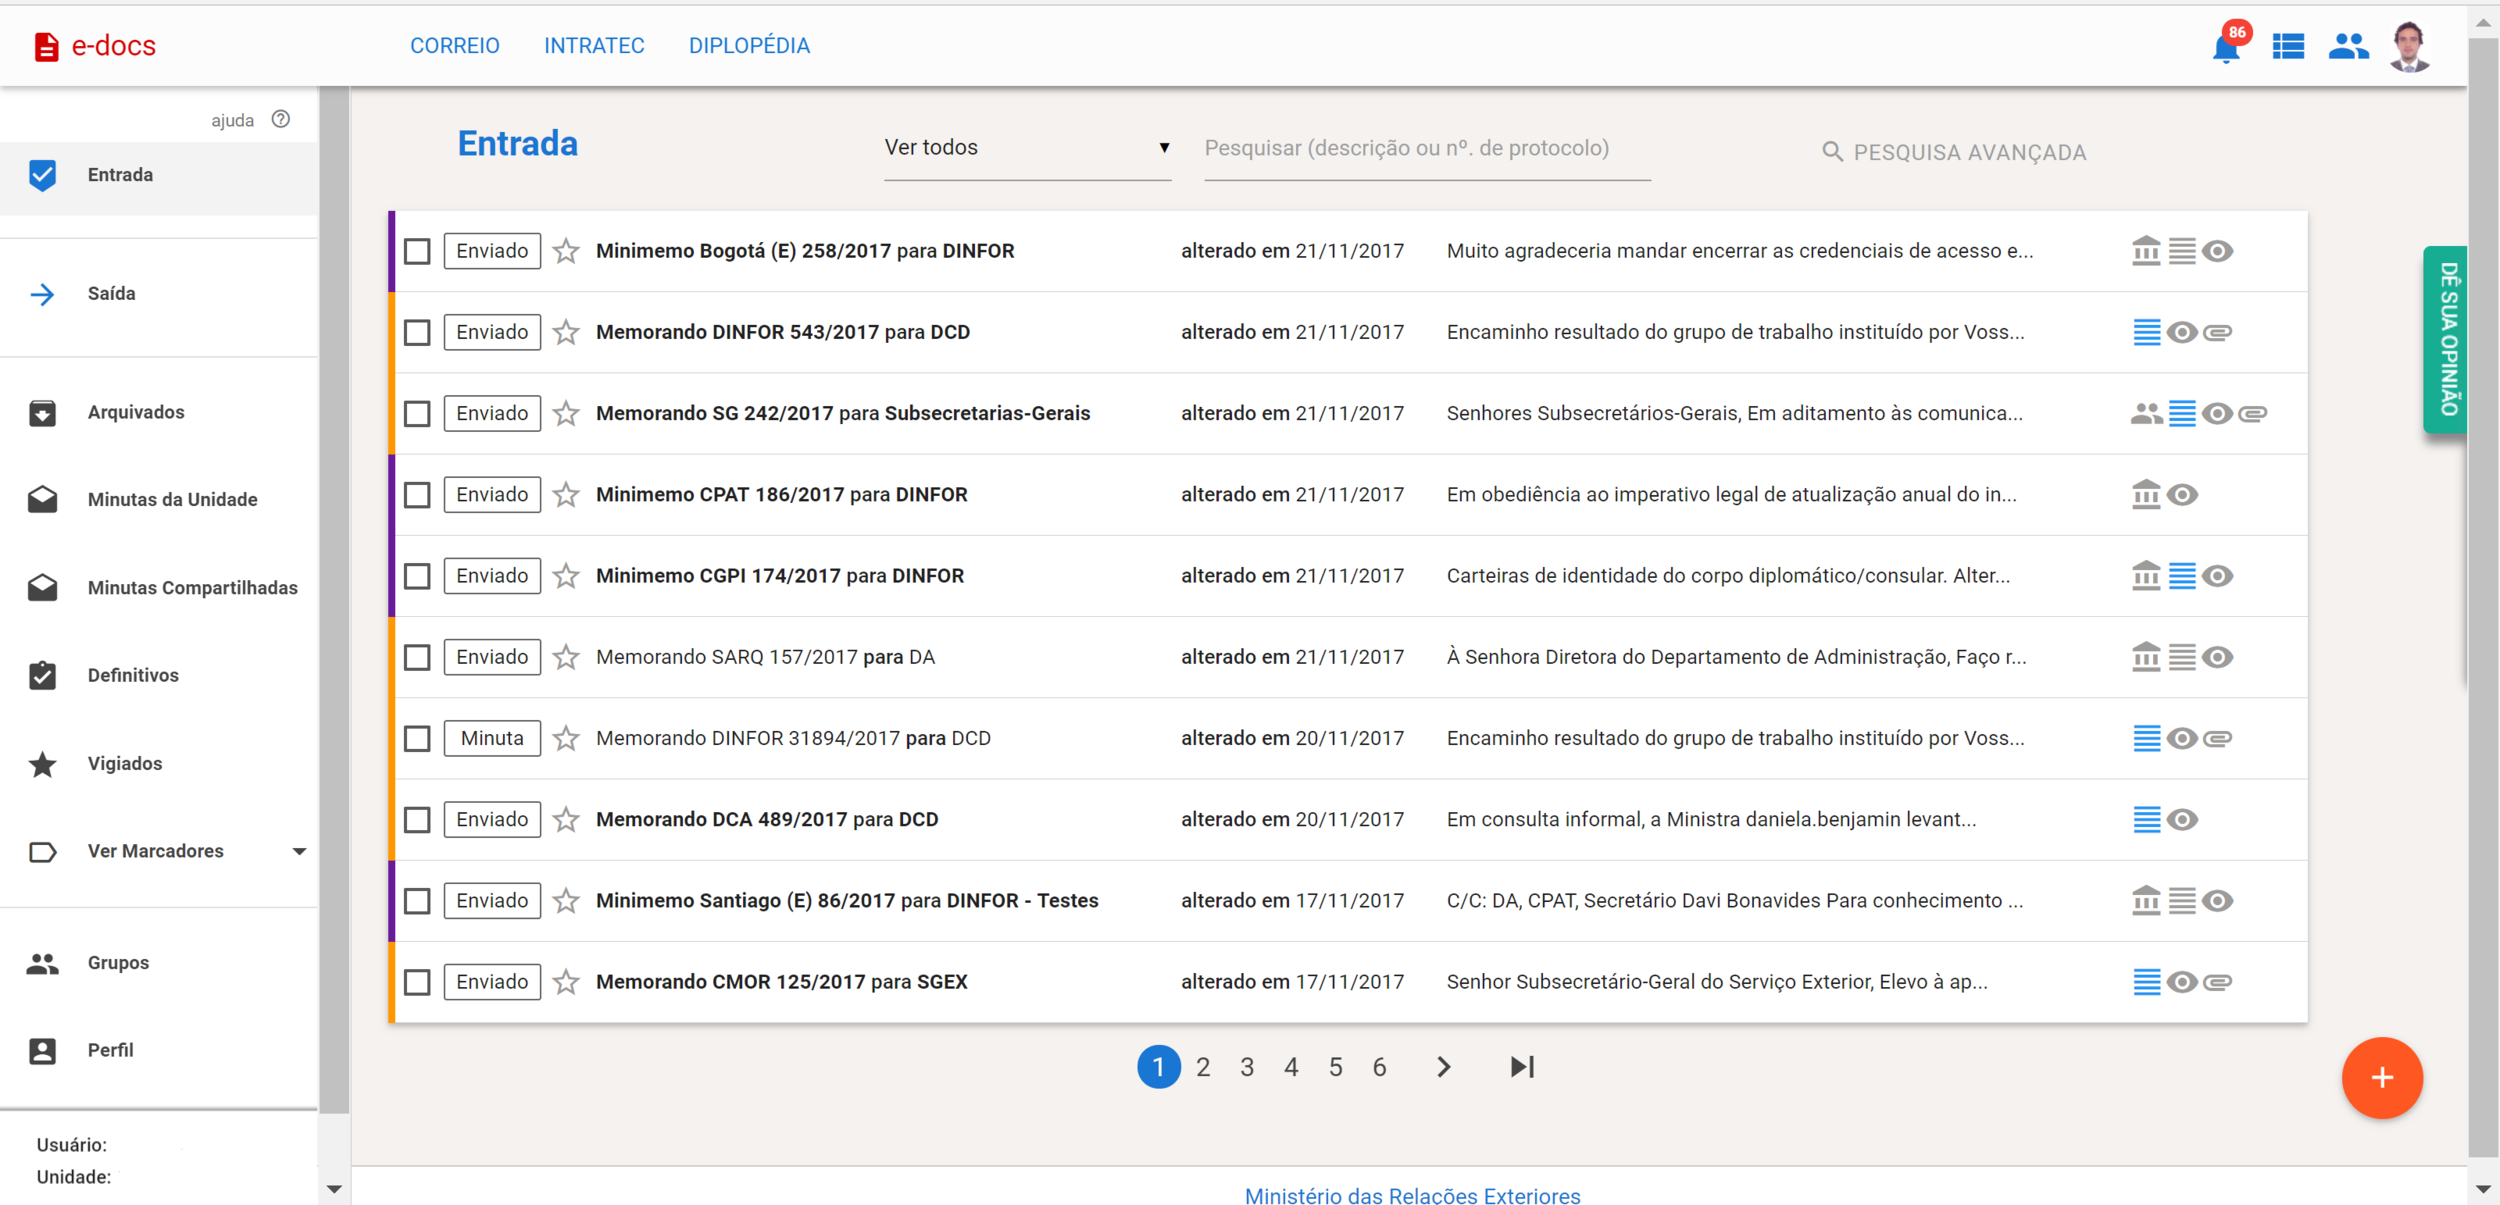Click PESQUISA AVANÇADA button
Screen dimensions: 2500x1205
(1954, 152)
